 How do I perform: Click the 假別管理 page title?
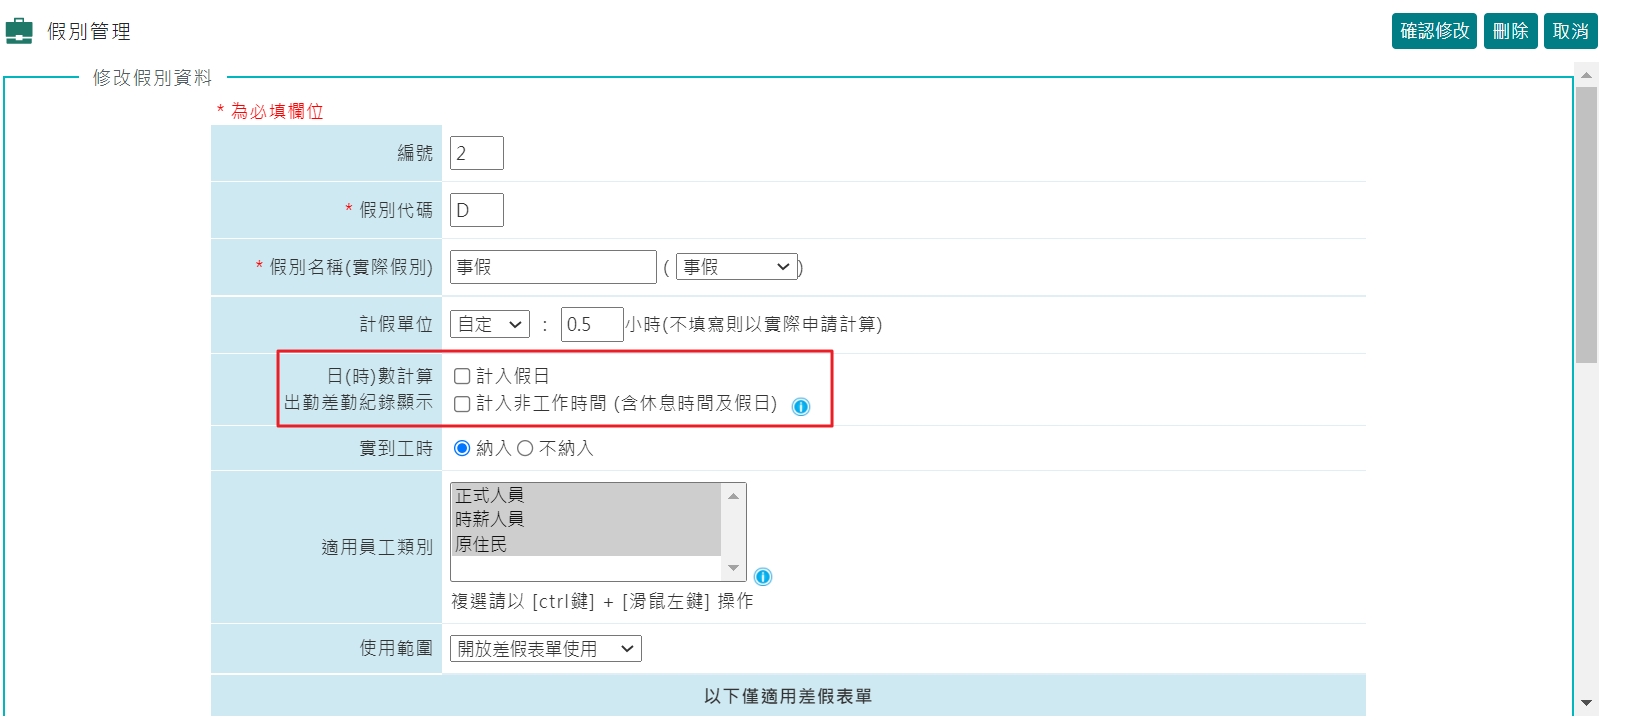[x=89, y=32]
